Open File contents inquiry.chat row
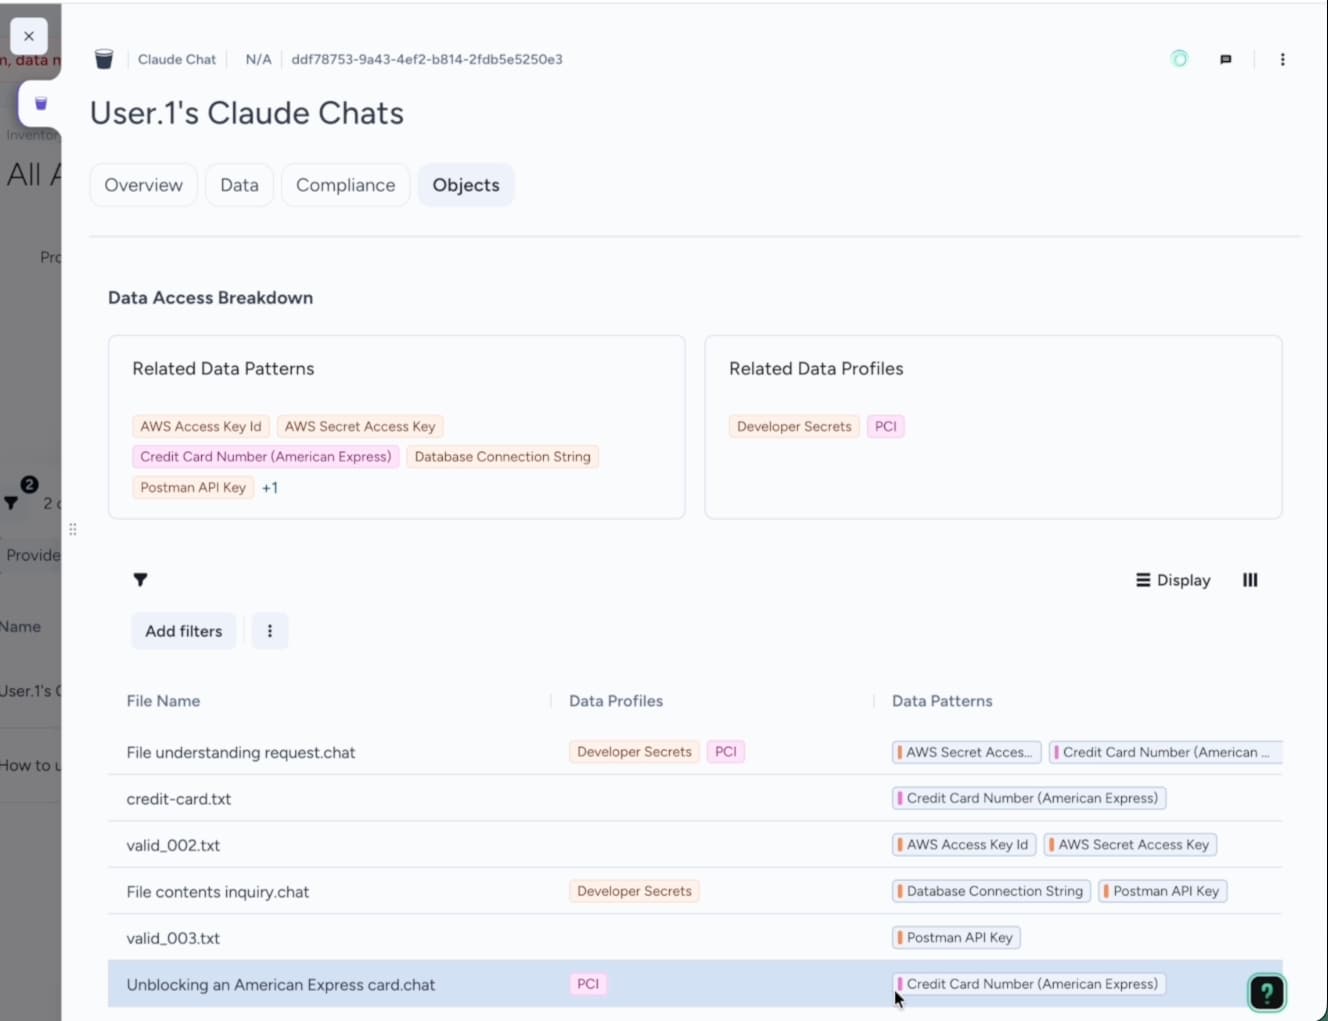The image size is (1328, 1021). [x=695, y=891]
